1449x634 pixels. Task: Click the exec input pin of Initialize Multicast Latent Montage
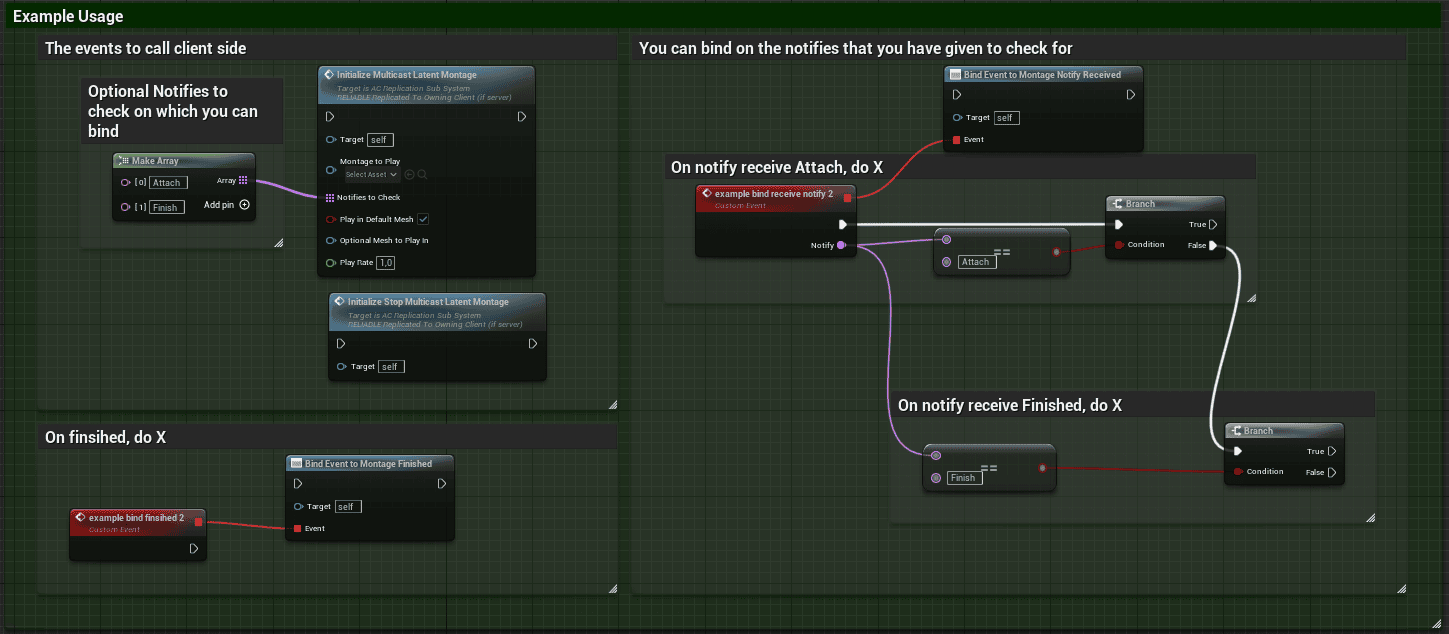[330, 117]
